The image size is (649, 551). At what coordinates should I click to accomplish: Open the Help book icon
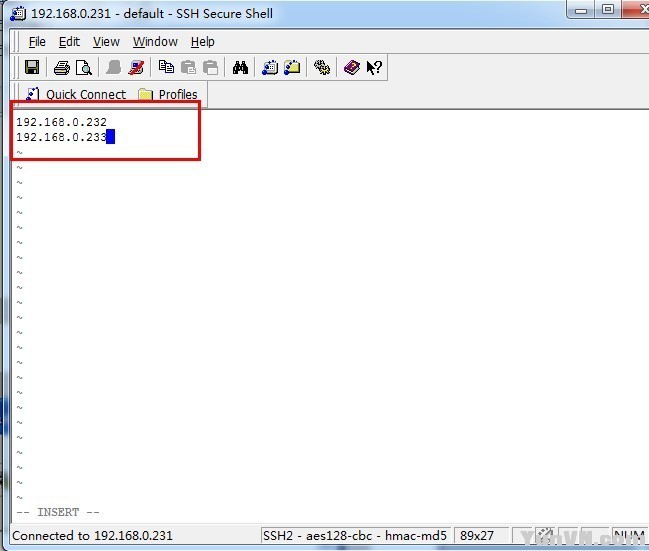point(352,67)
